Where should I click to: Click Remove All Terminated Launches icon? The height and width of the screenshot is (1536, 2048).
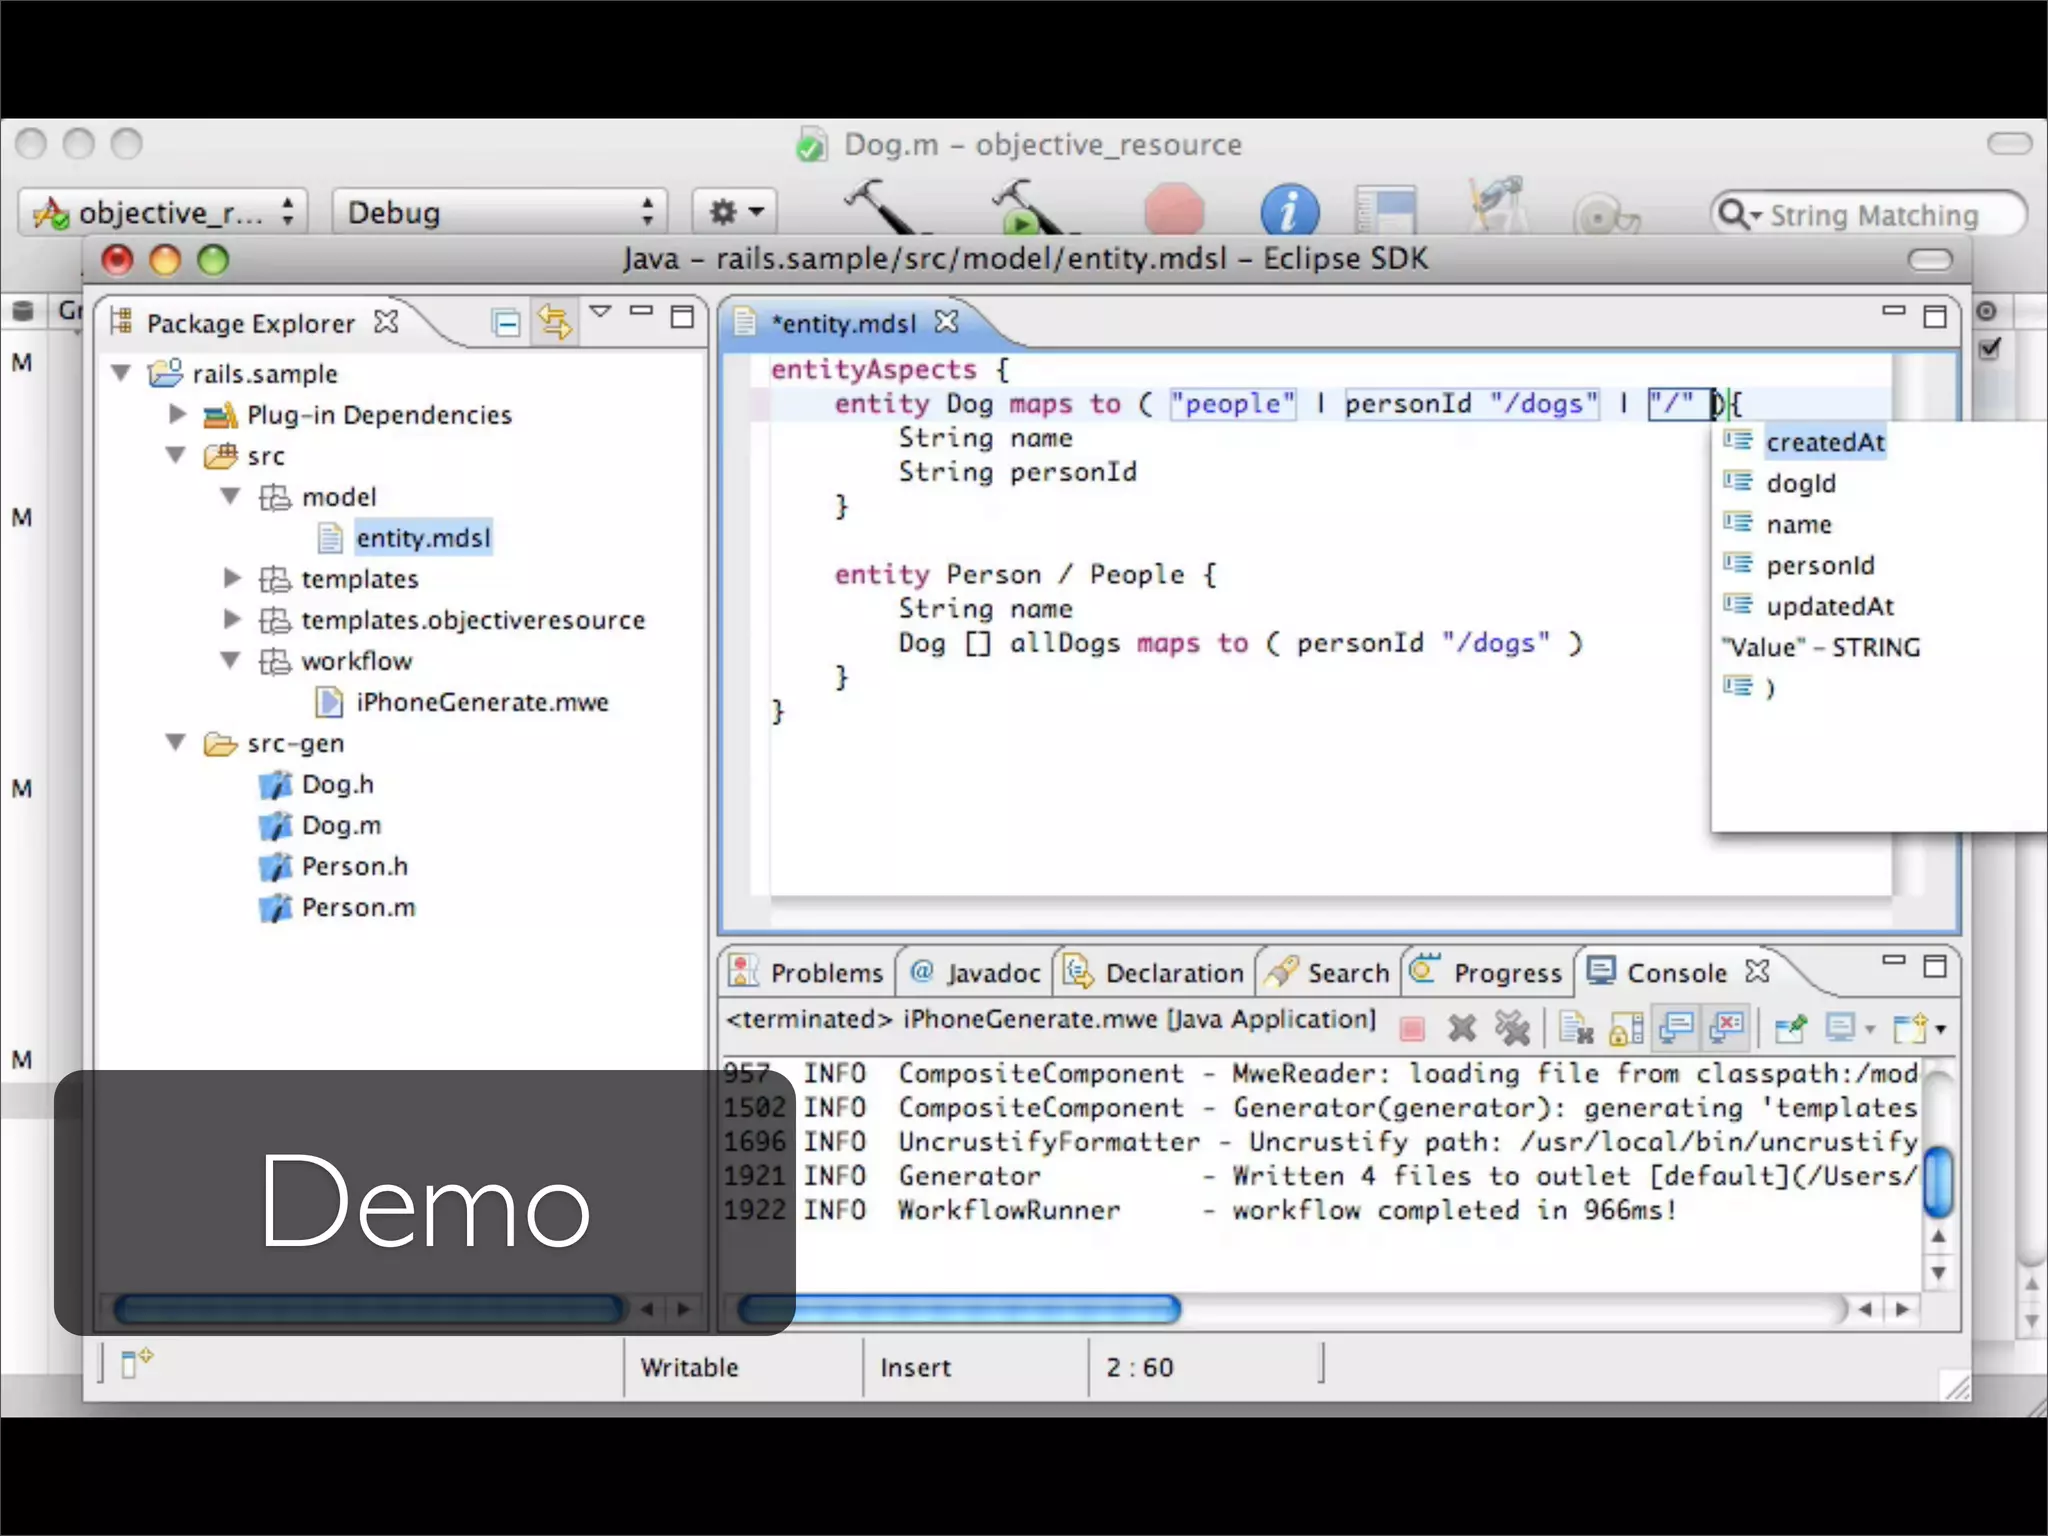[1512, 1028]
